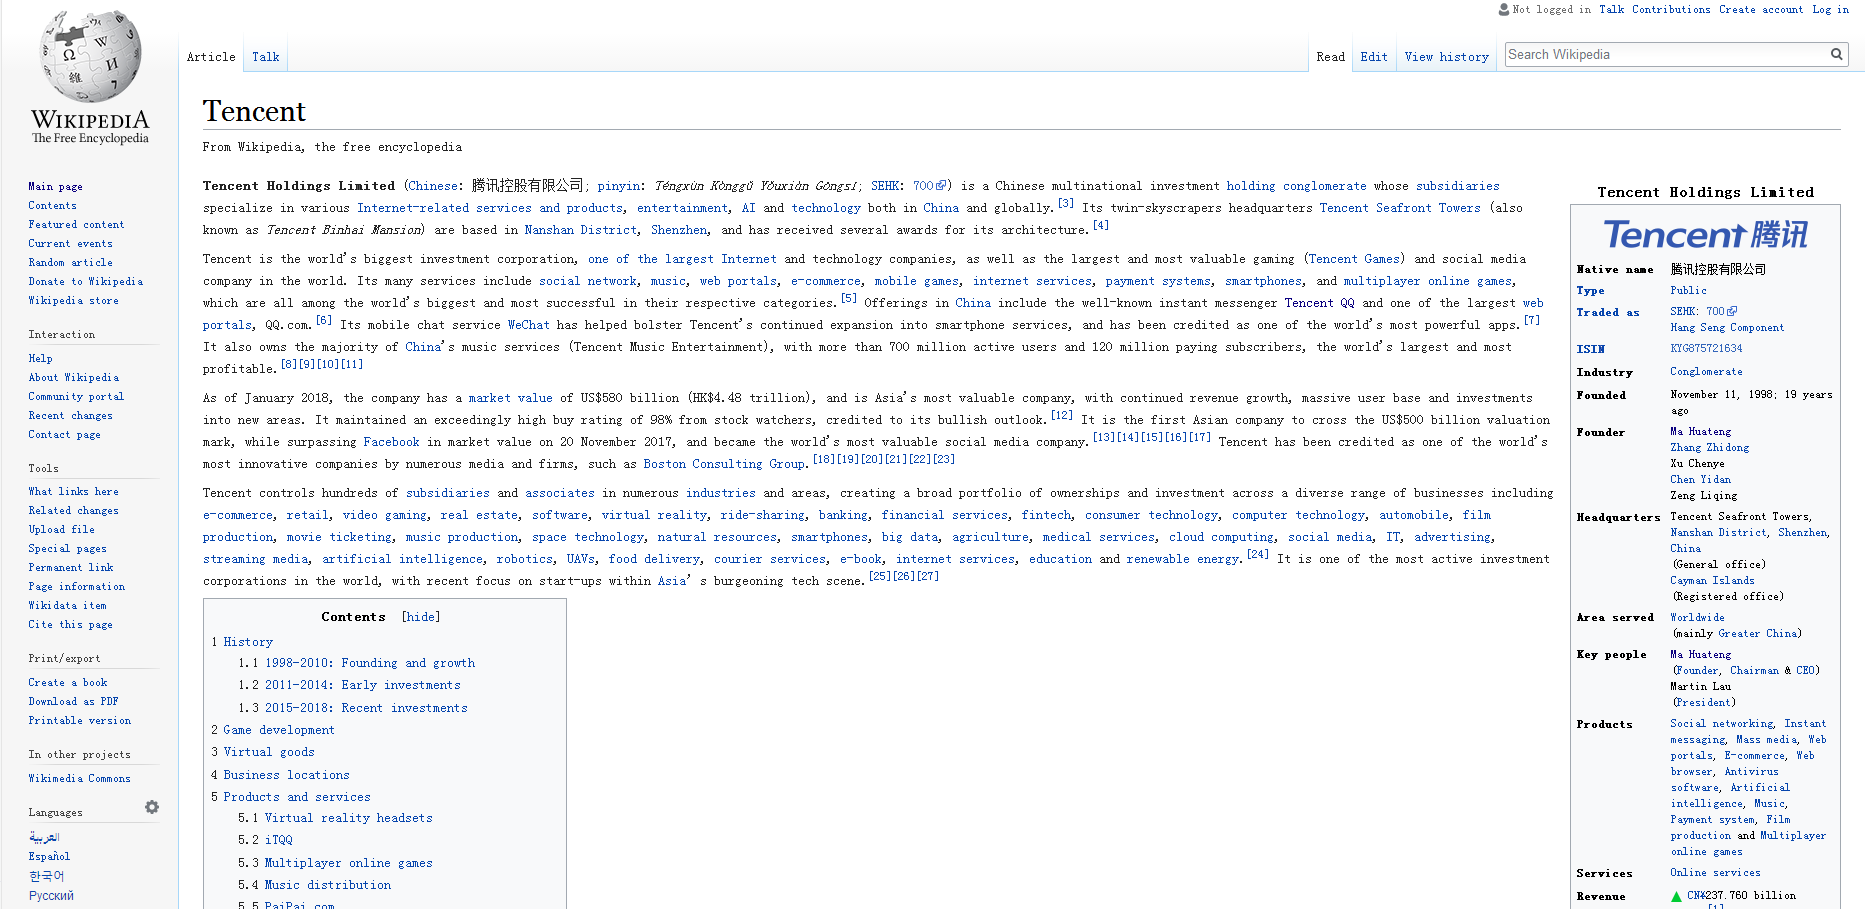Screen dimensions: 1865x909
Task: Switch language to 한국어
Action: click(x=46, y=876)
